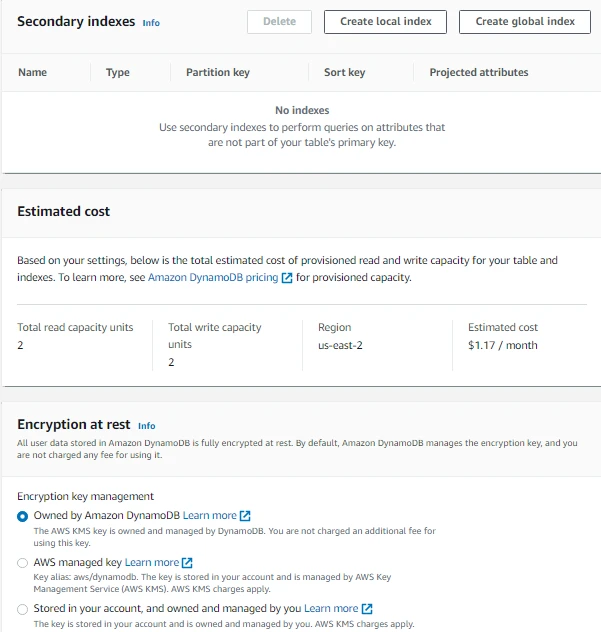Click external link icon after Stored in your account Learn more
This screenshot has height=632, width=601.
367,609
